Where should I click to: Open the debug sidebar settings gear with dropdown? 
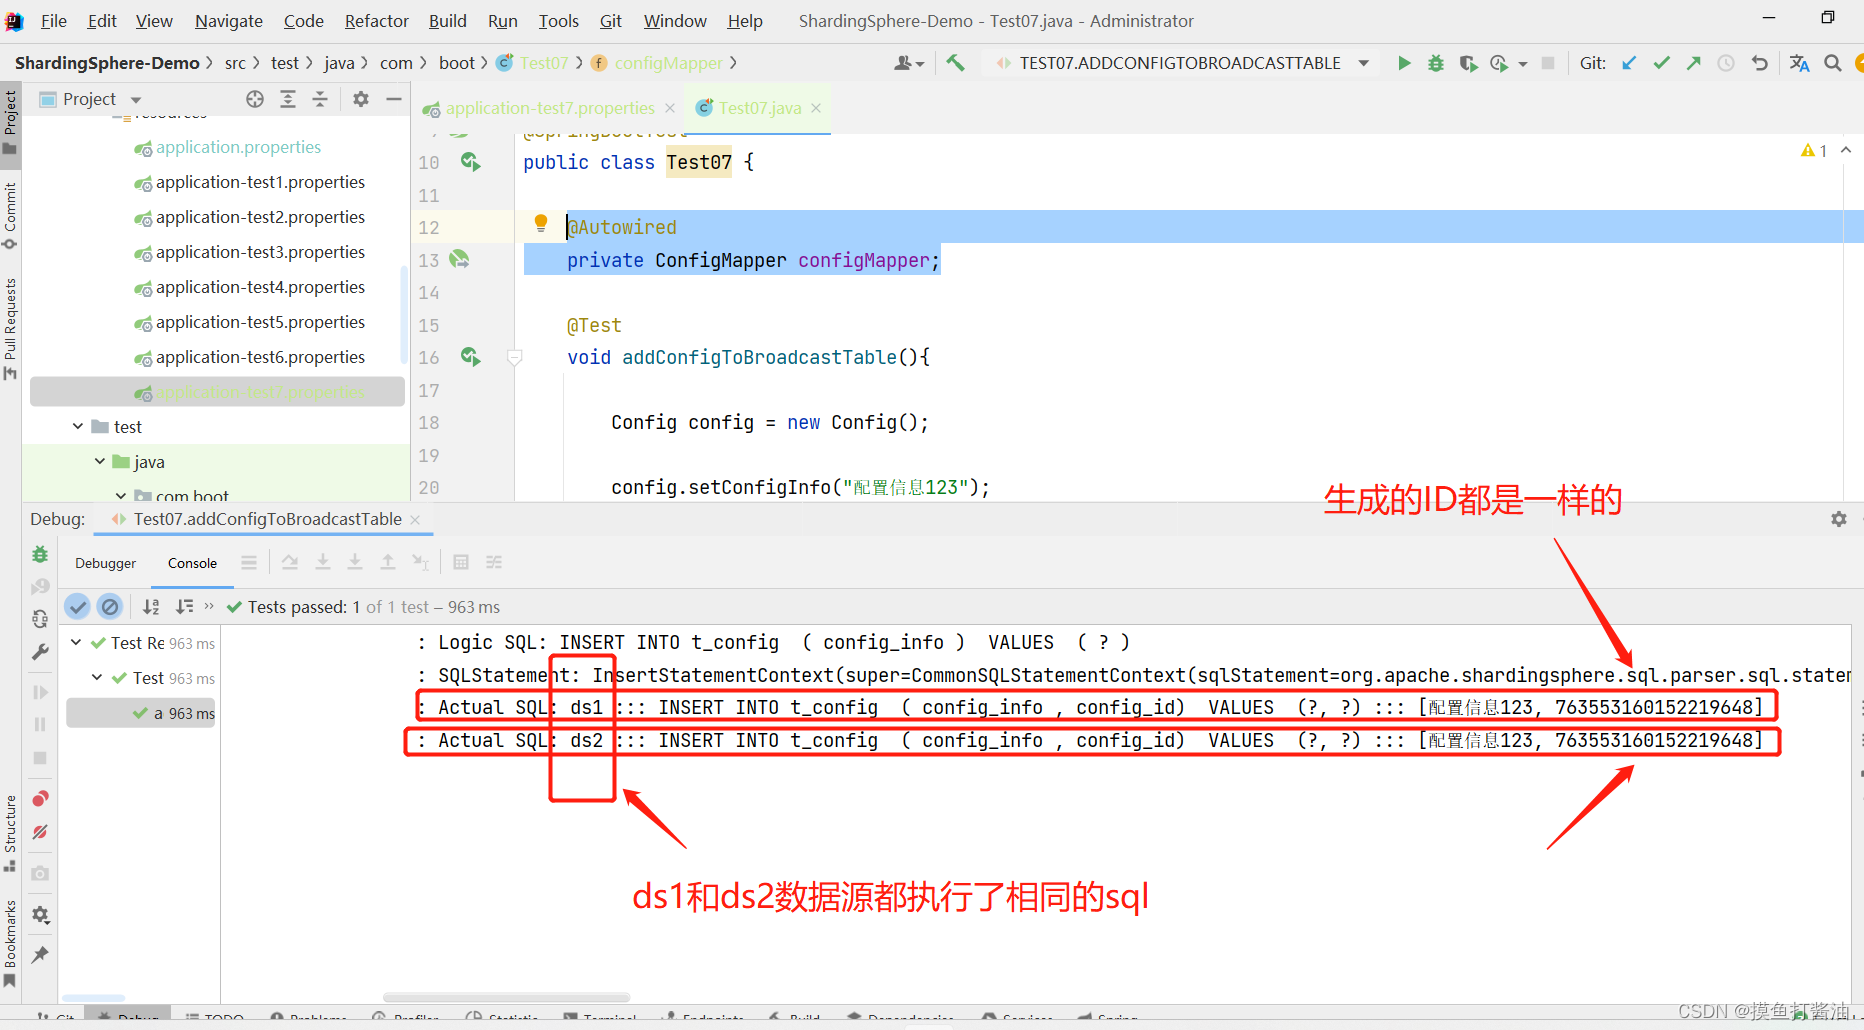[41, 915]
